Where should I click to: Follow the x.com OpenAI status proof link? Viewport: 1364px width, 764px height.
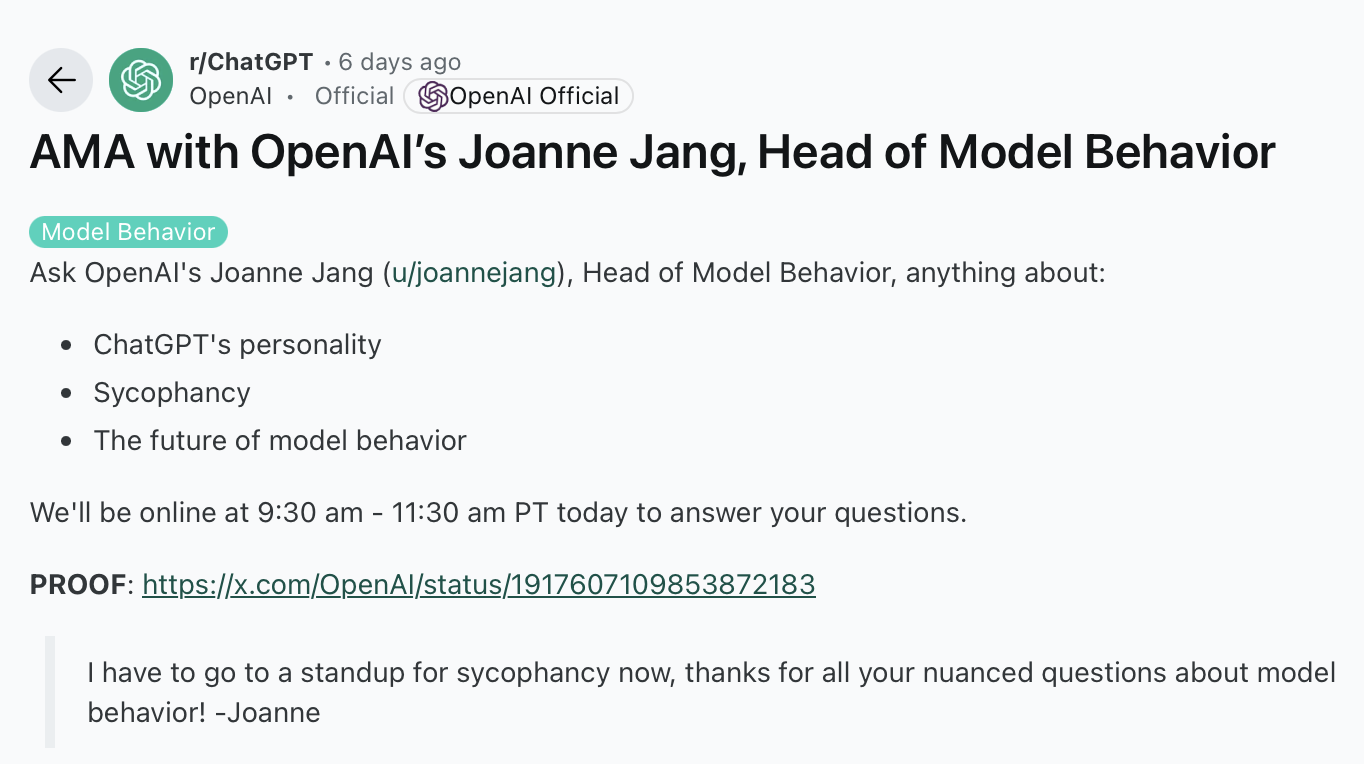(x=479, y=584)
